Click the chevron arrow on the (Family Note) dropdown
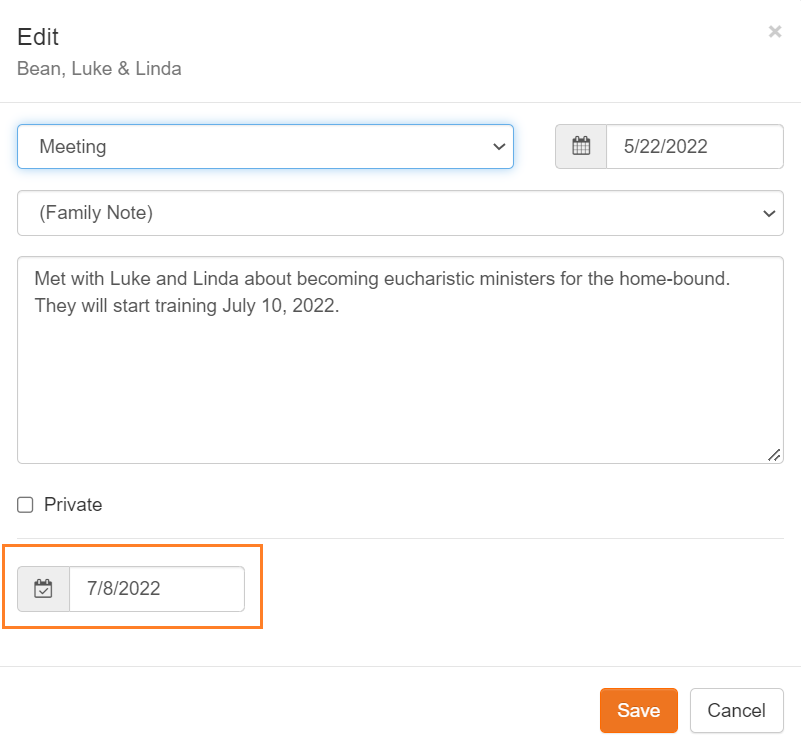 [769, 213]
